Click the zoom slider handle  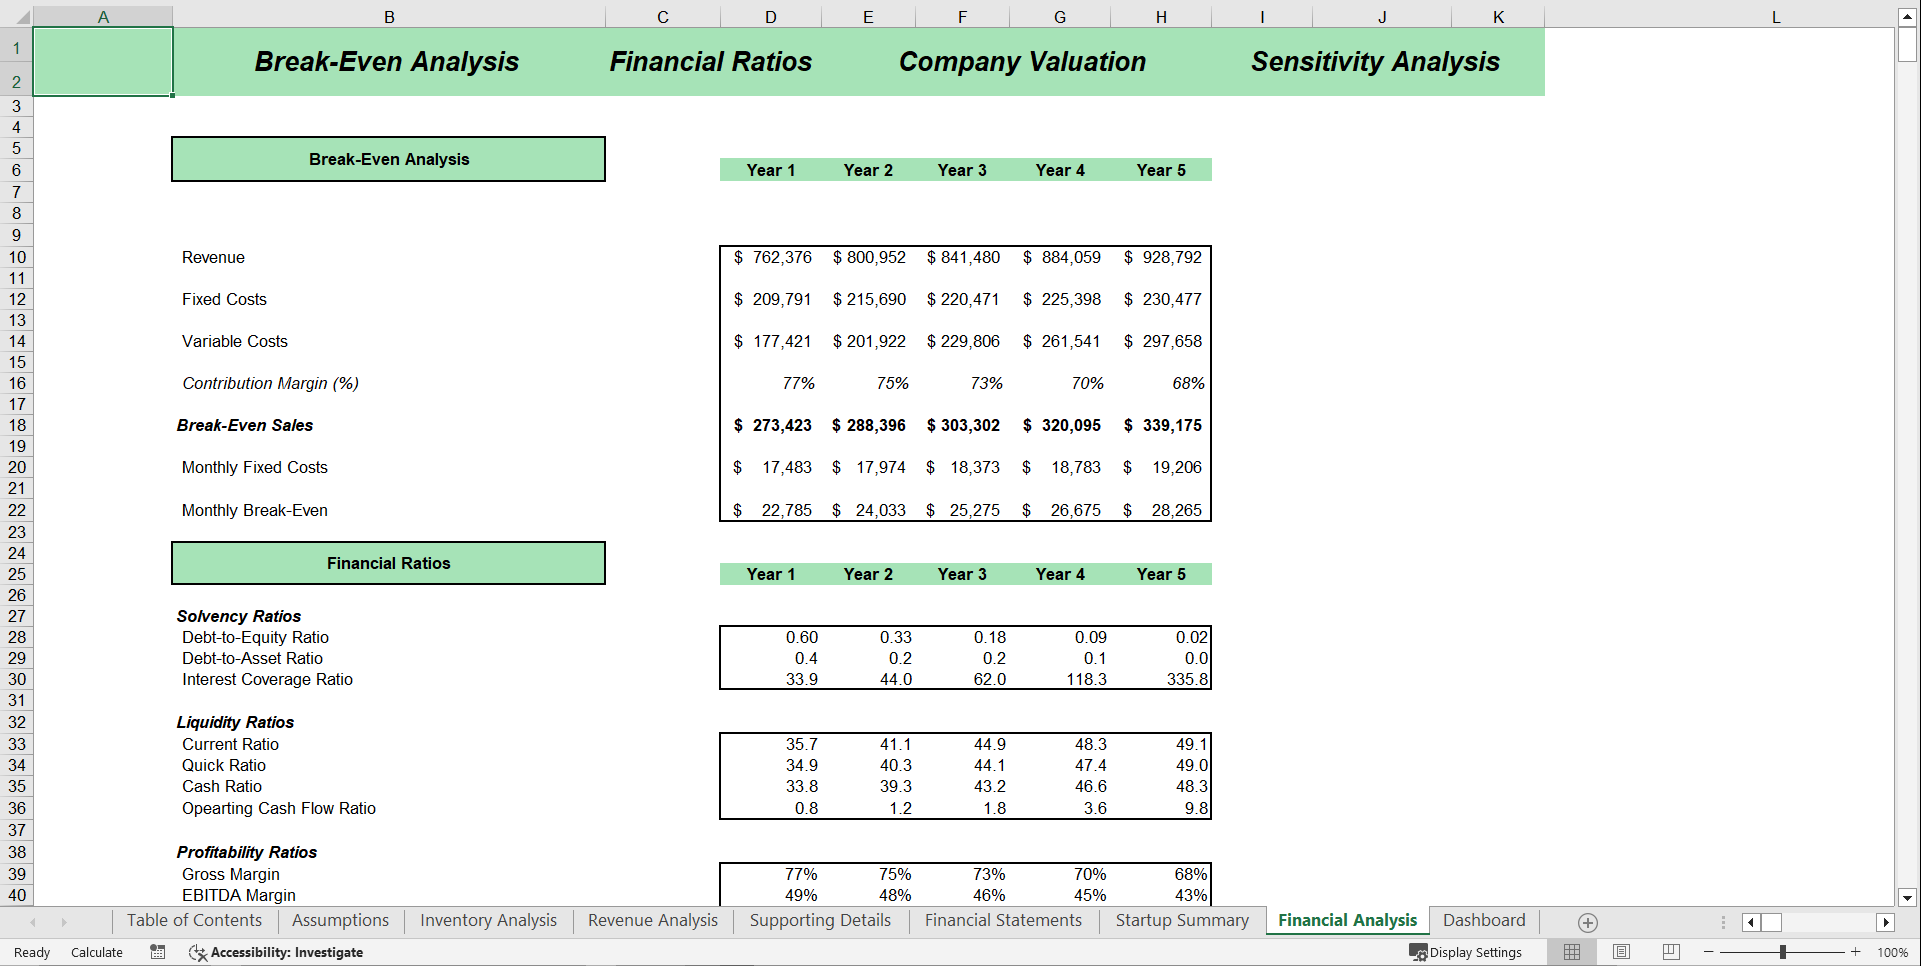pos(1783,952)
